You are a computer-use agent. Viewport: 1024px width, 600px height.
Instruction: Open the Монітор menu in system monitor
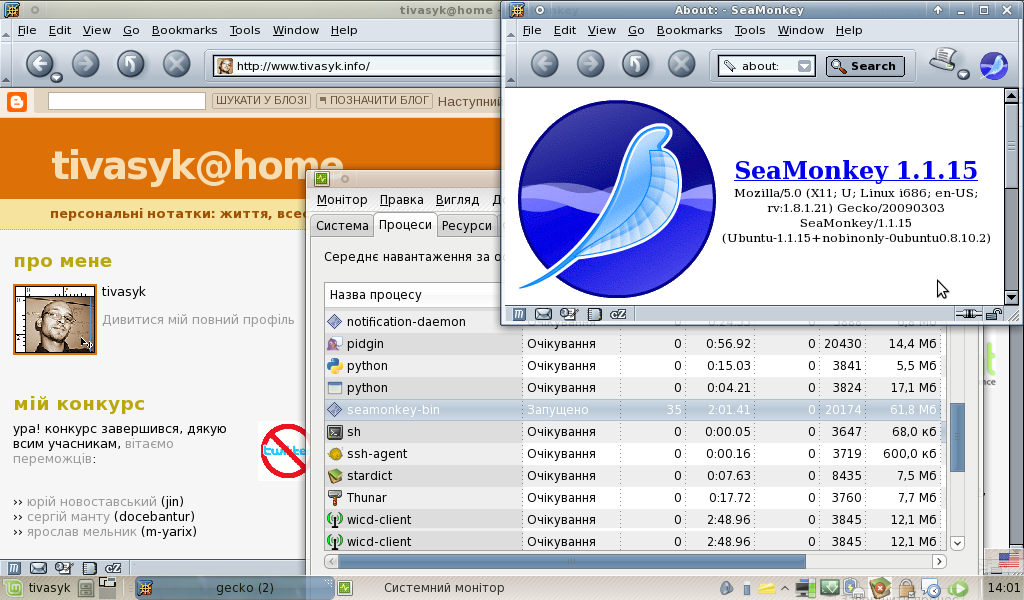click(342, 200)
